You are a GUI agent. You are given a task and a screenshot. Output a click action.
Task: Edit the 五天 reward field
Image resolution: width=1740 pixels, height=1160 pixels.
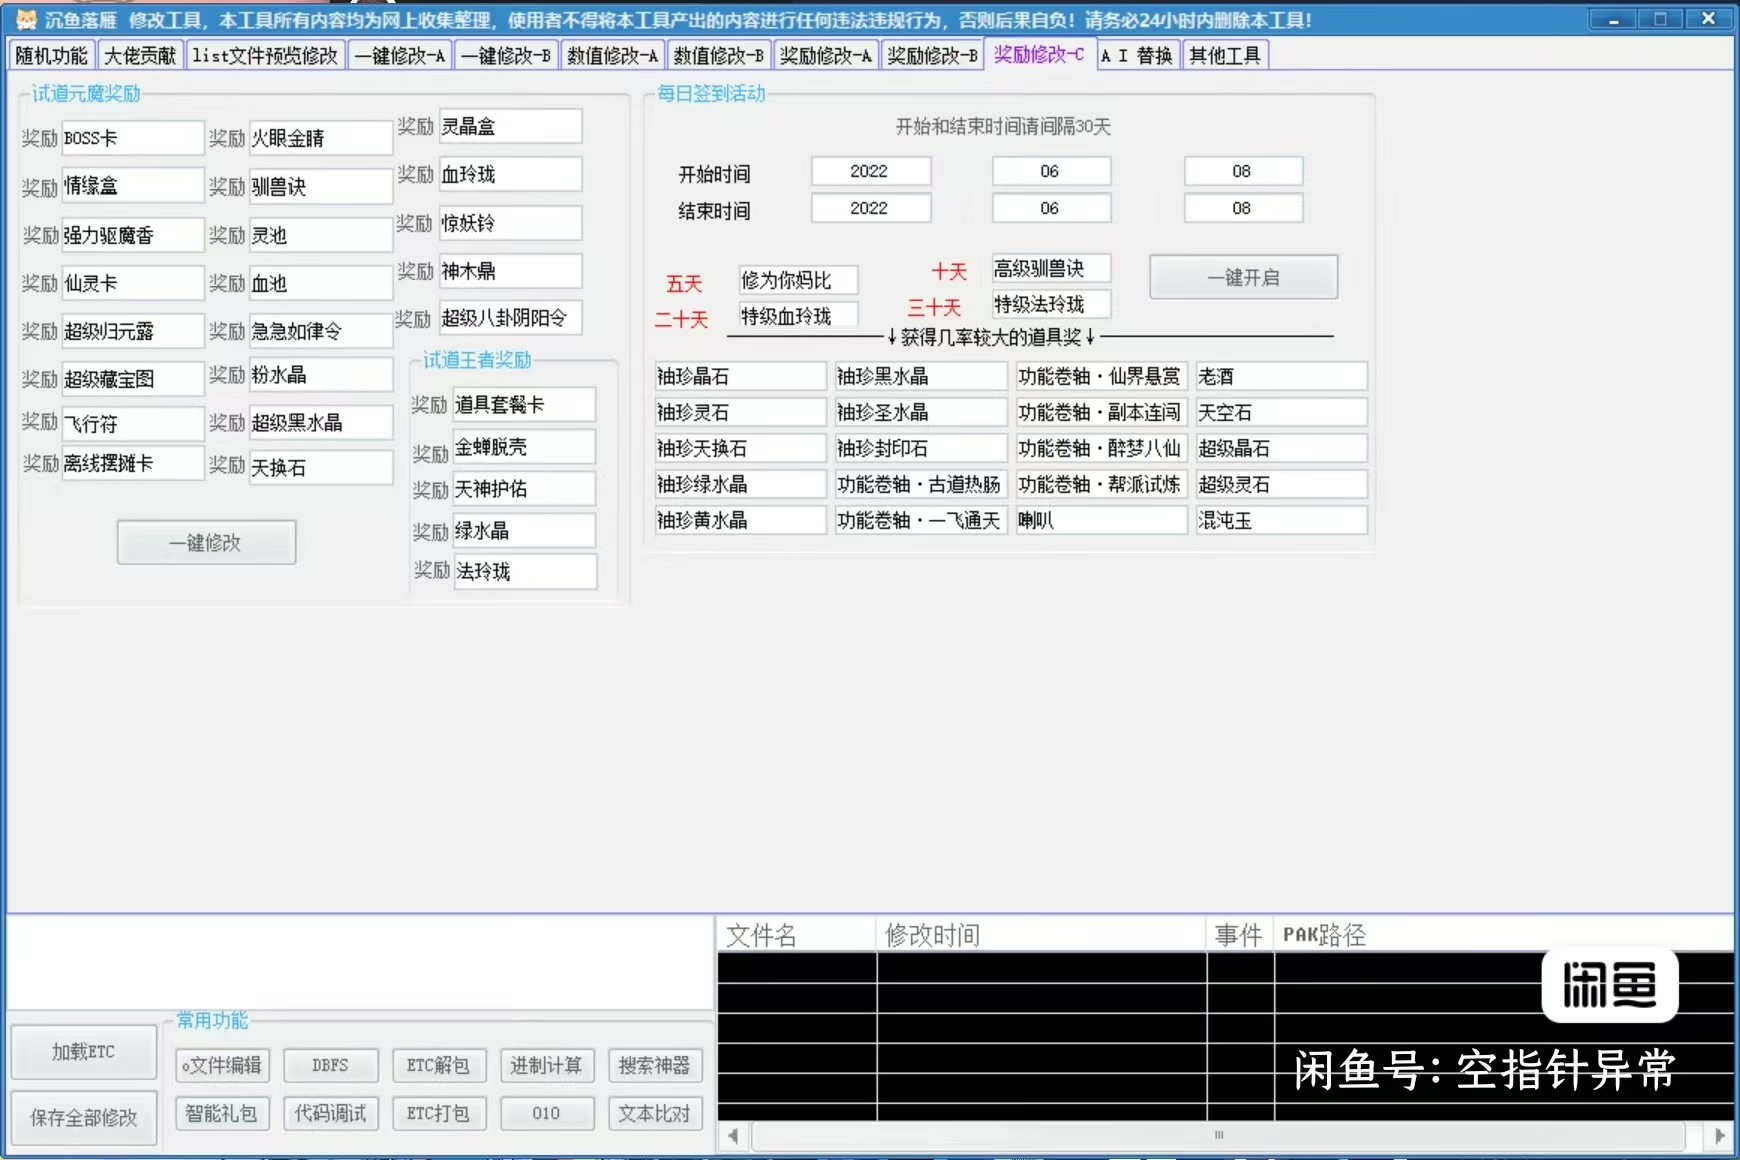tap(798, 280)
